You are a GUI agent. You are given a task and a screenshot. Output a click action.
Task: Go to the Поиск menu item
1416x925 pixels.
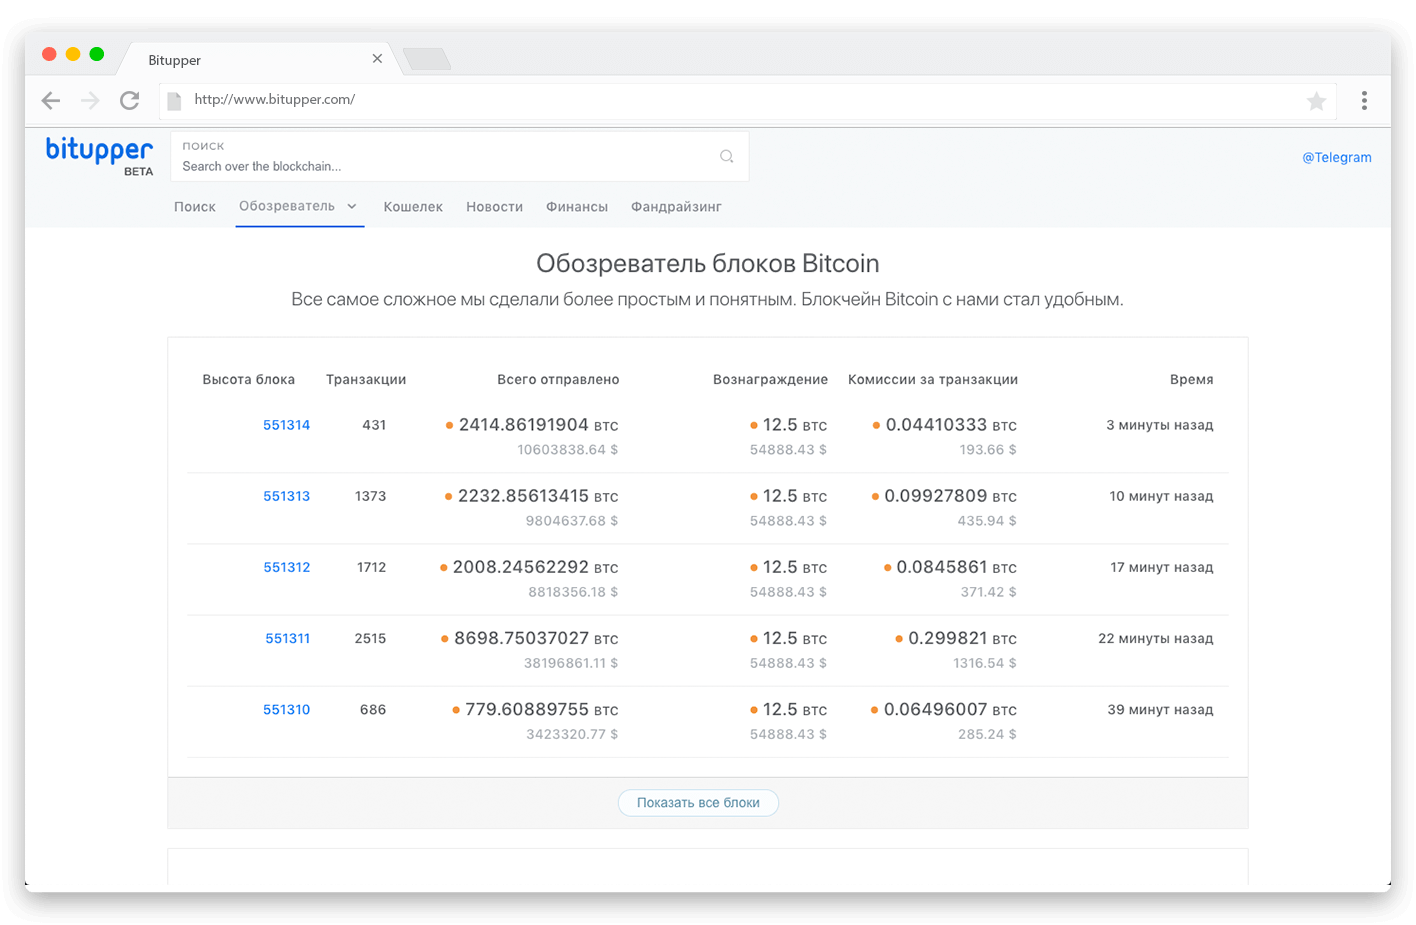pyautogui.click(x=195, y=207)
